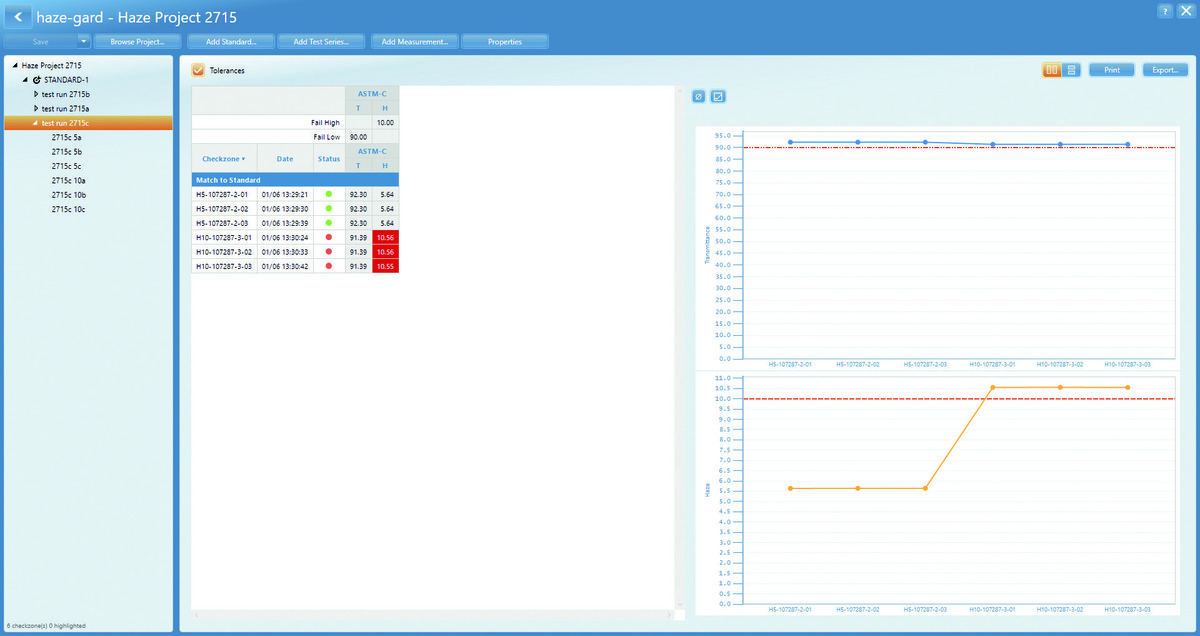Select Haze Project 2715 tree root
The width and height of the screenshot is (1200, 636).
pyautogui.click(x=52, y=65)
